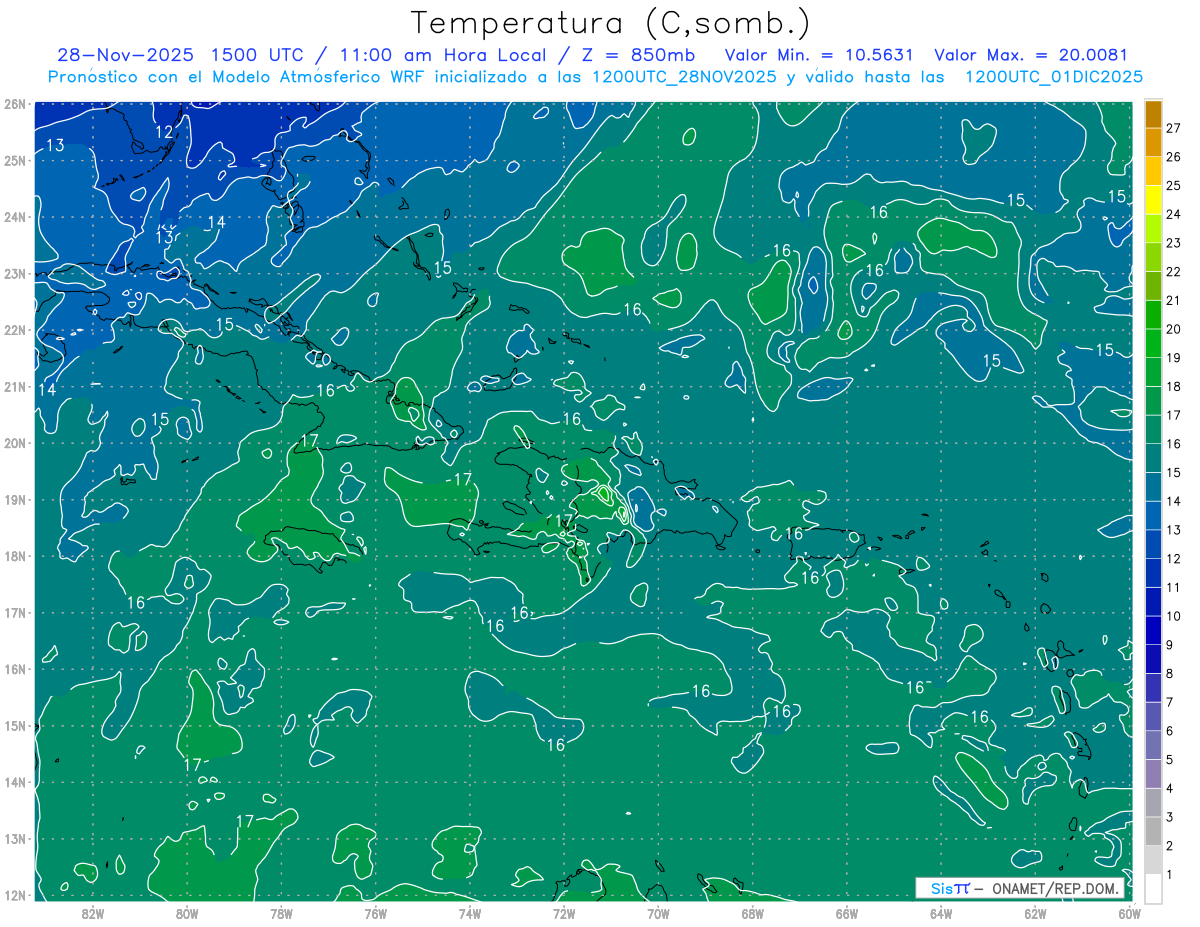Click the 25N latitude axis label
Screen dimensions: 1200x927
point(15,160)
